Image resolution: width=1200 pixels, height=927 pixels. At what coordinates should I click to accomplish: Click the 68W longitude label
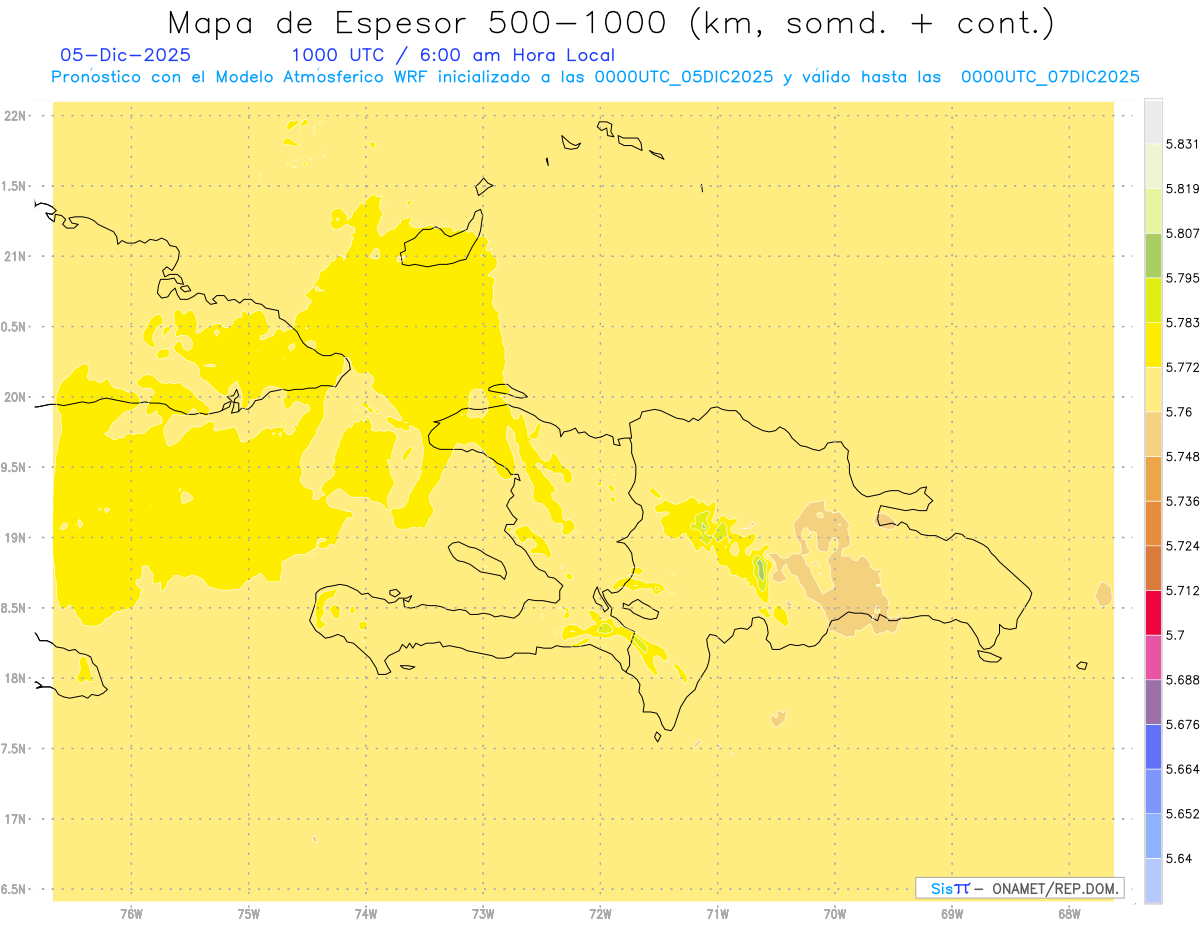tap(1069, 914)
